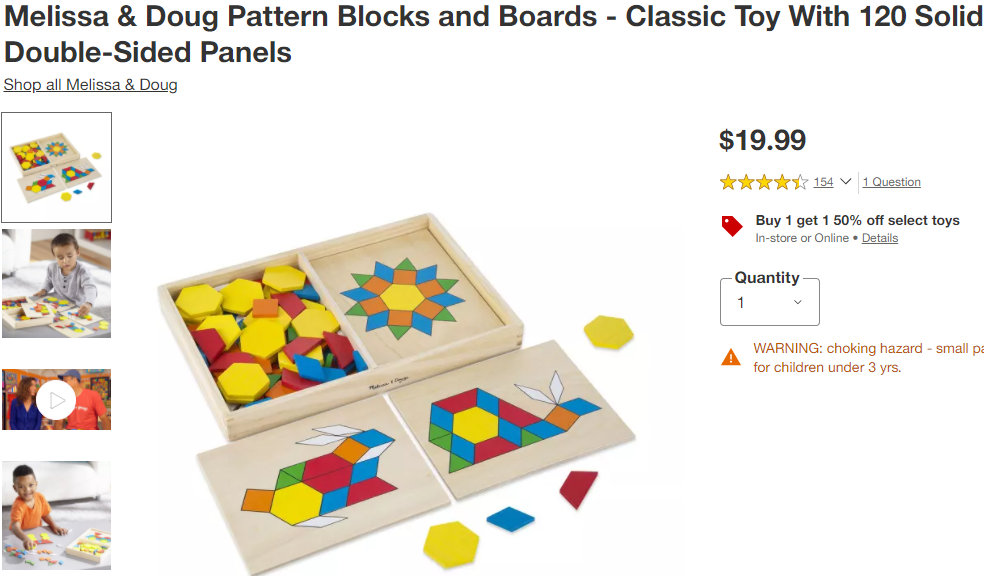
Task: Click the orange choking hazard warning icon
Action: click(x=731, y=357)
